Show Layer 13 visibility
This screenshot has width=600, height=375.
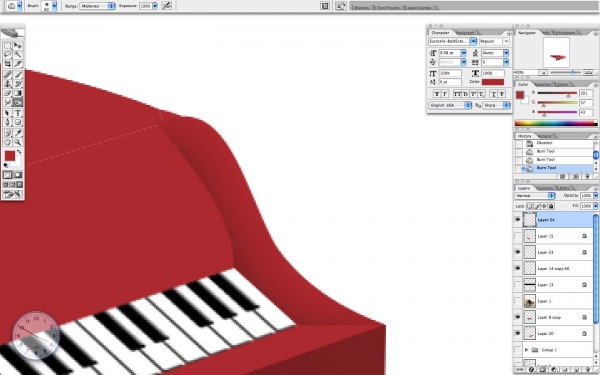point(518,285)
